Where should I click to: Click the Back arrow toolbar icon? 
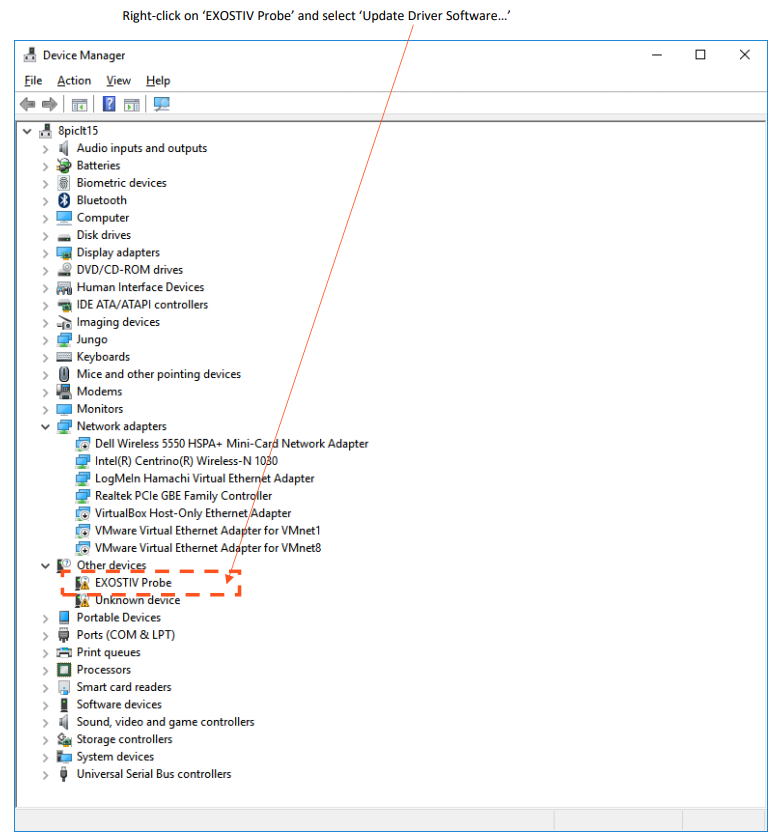coord(27,104)
